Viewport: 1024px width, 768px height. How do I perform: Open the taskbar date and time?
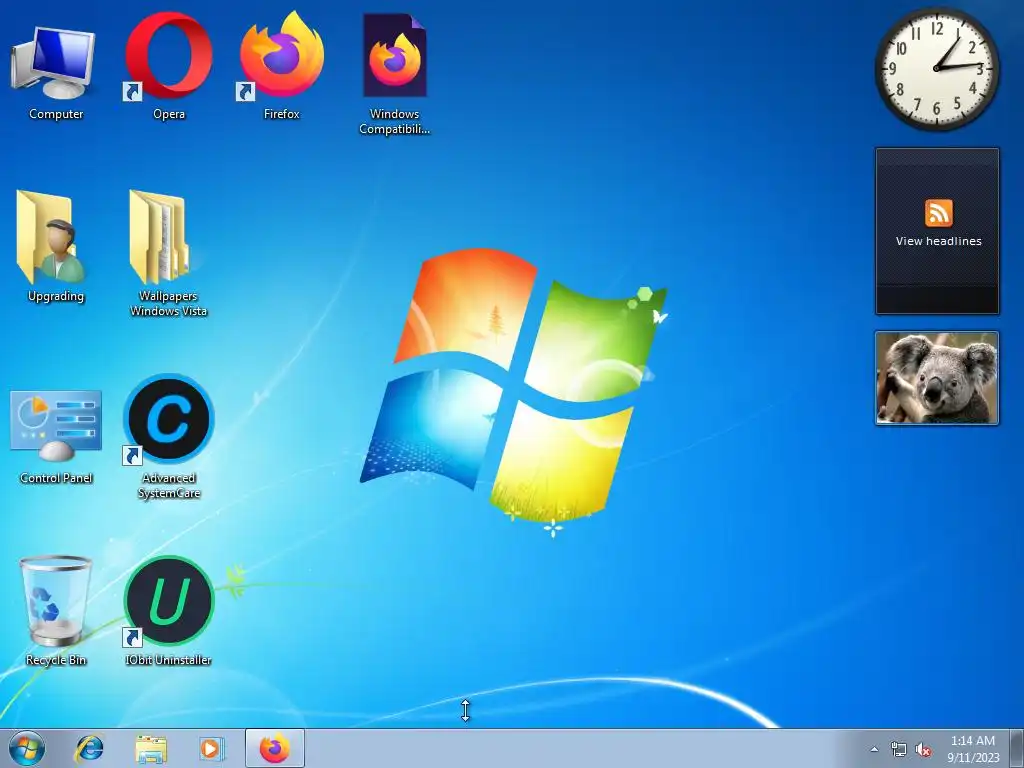point(973,749)
